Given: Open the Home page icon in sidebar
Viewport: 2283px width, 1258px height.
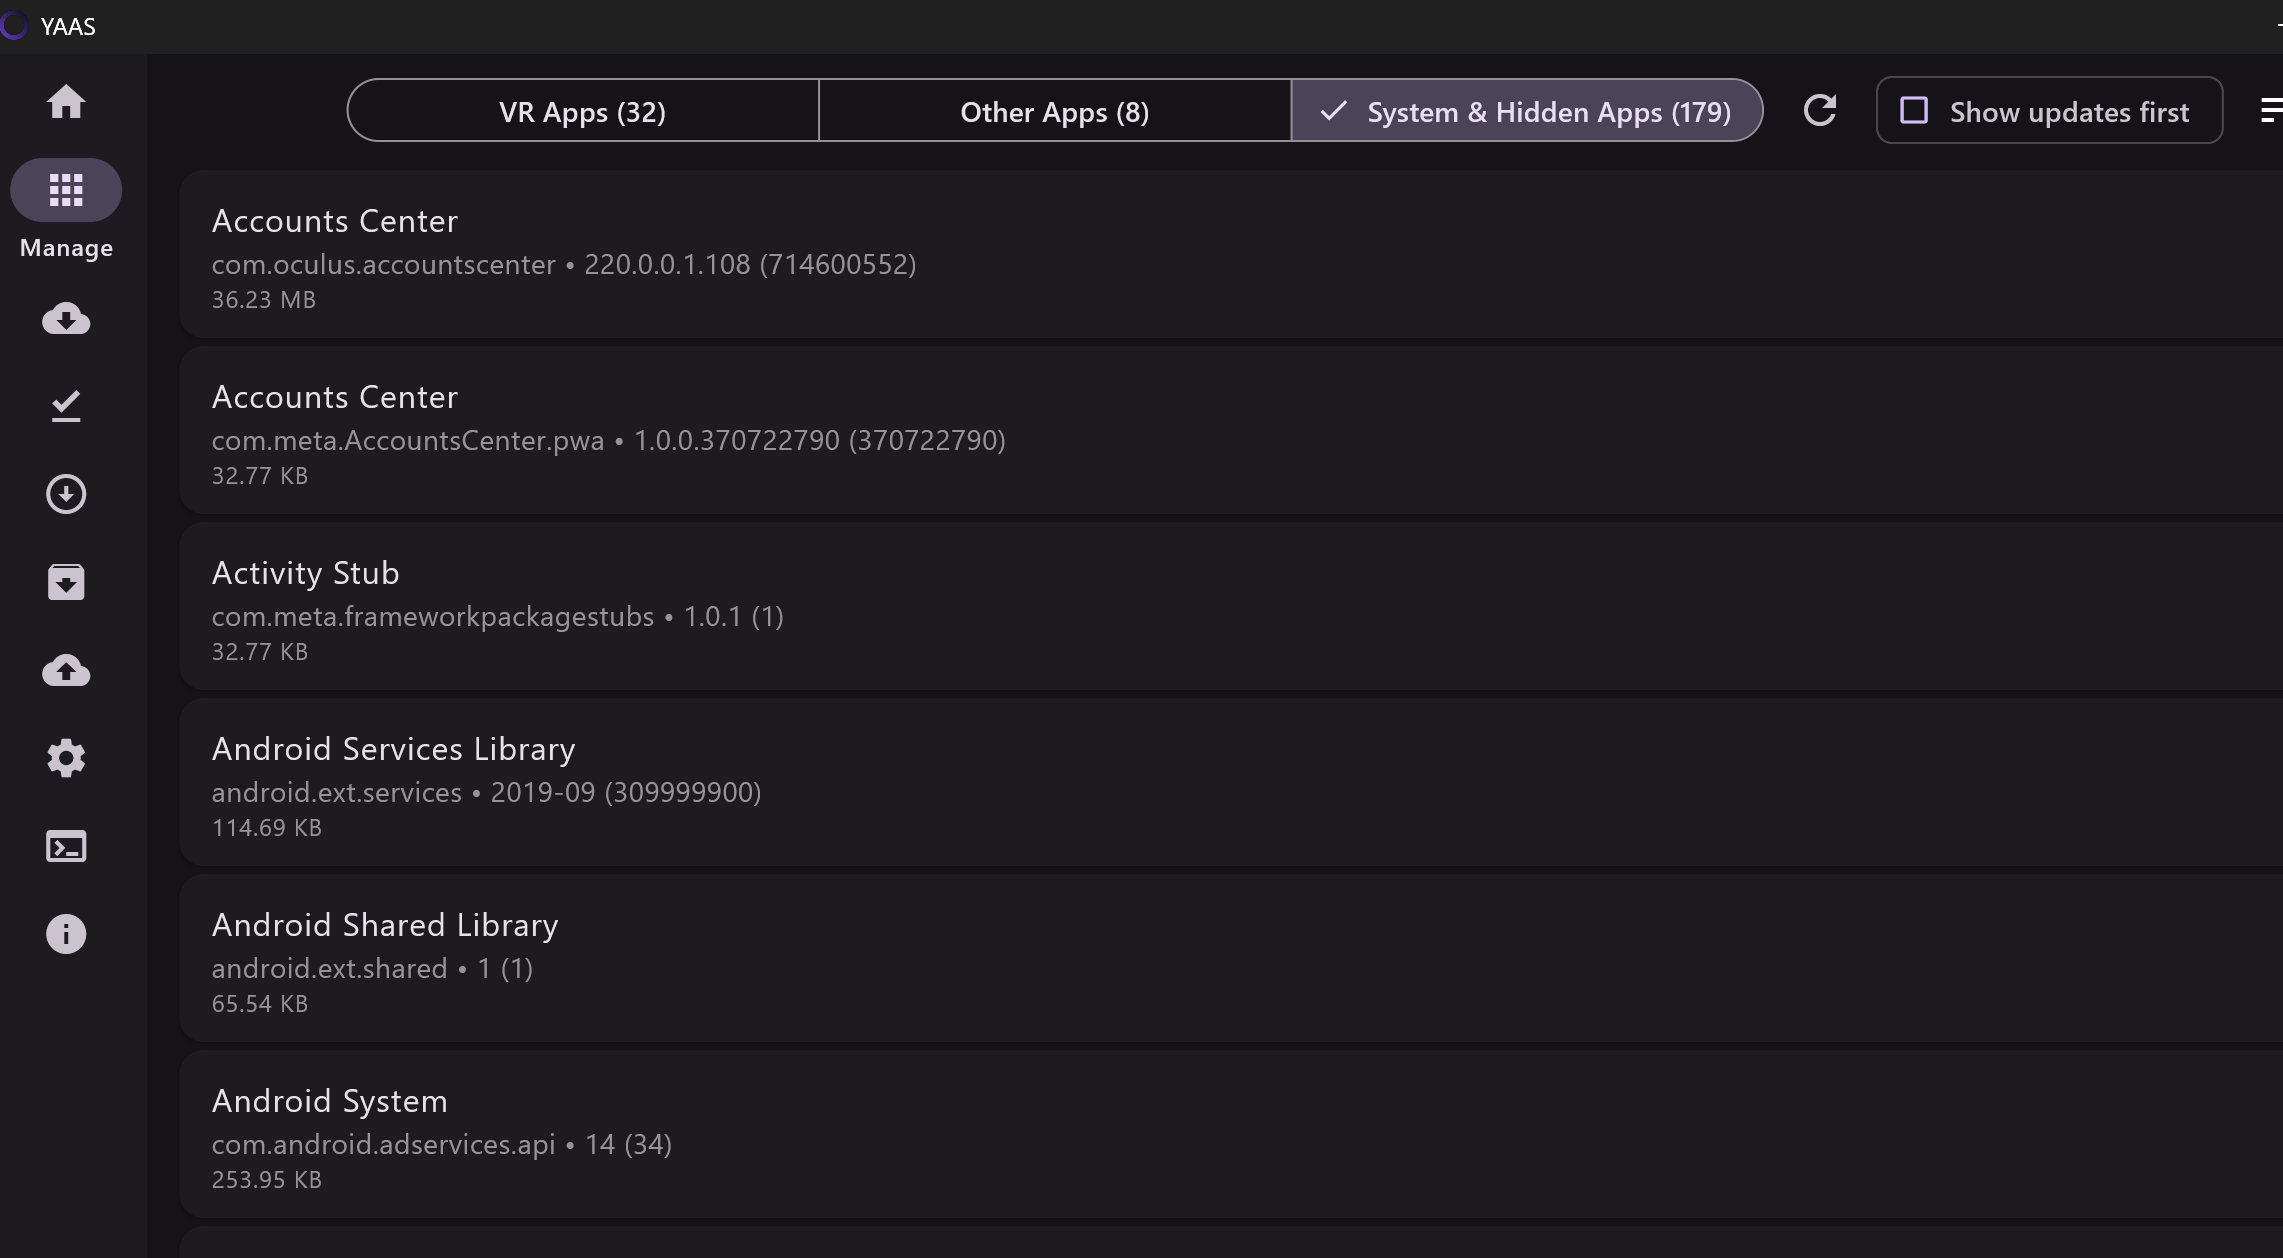Looking at the screenshot, I should [66, 102].
